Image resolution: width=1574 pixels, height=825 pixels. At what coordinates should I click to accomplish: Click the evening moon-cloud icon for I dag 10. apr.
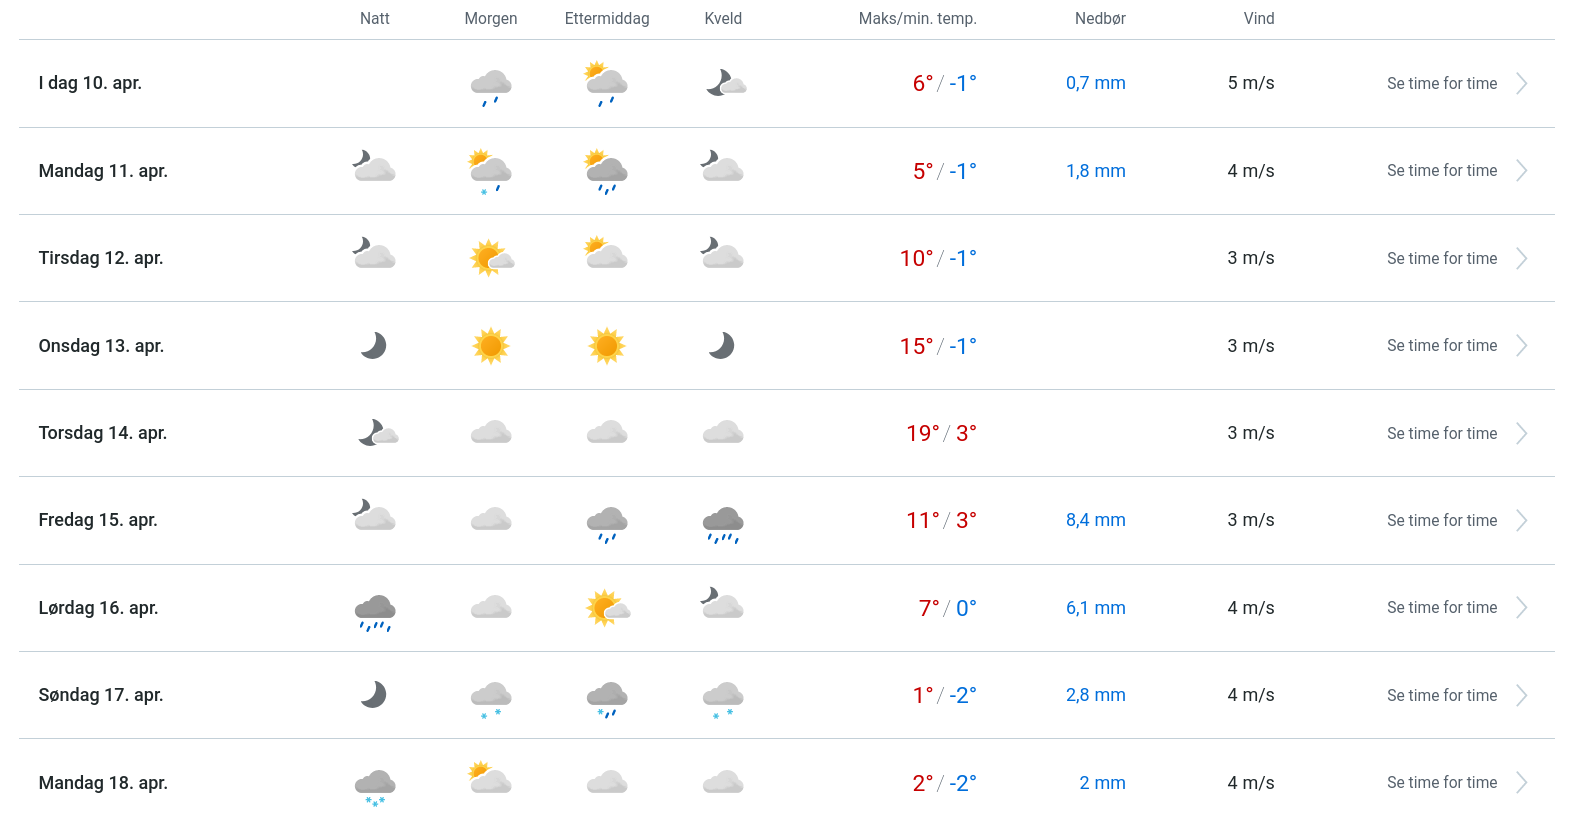coord(724,83)
